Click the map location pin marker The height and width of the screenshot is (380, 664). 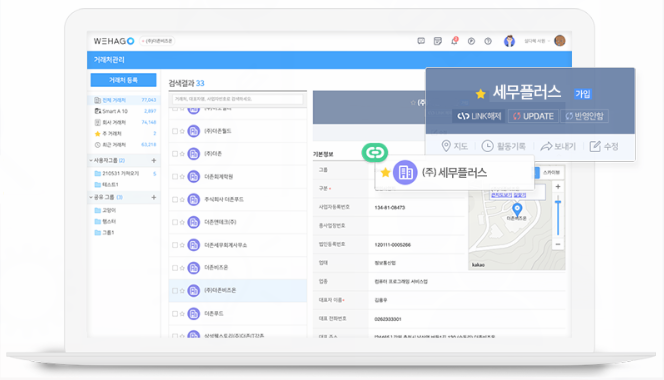pos(517,209)
